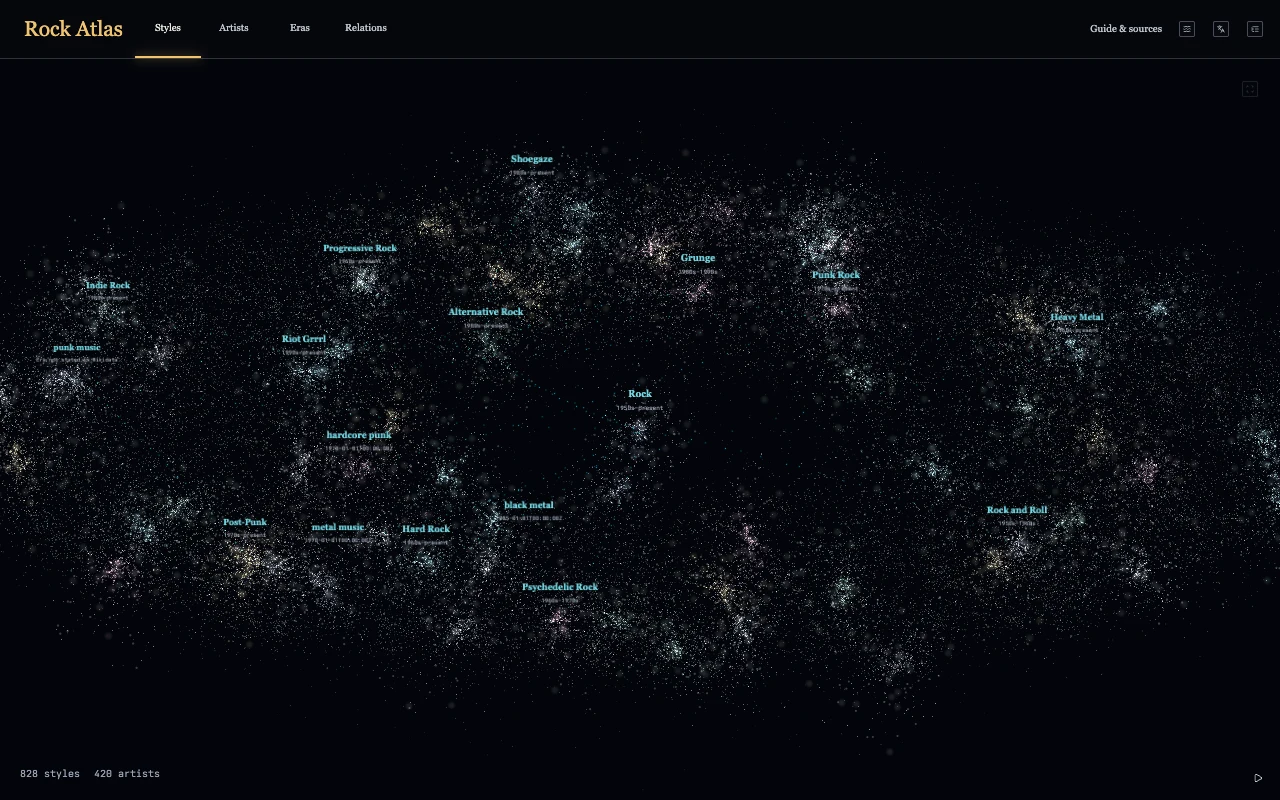Select the Post-Punk label
1280x800 pixels.
pos(245,522)
